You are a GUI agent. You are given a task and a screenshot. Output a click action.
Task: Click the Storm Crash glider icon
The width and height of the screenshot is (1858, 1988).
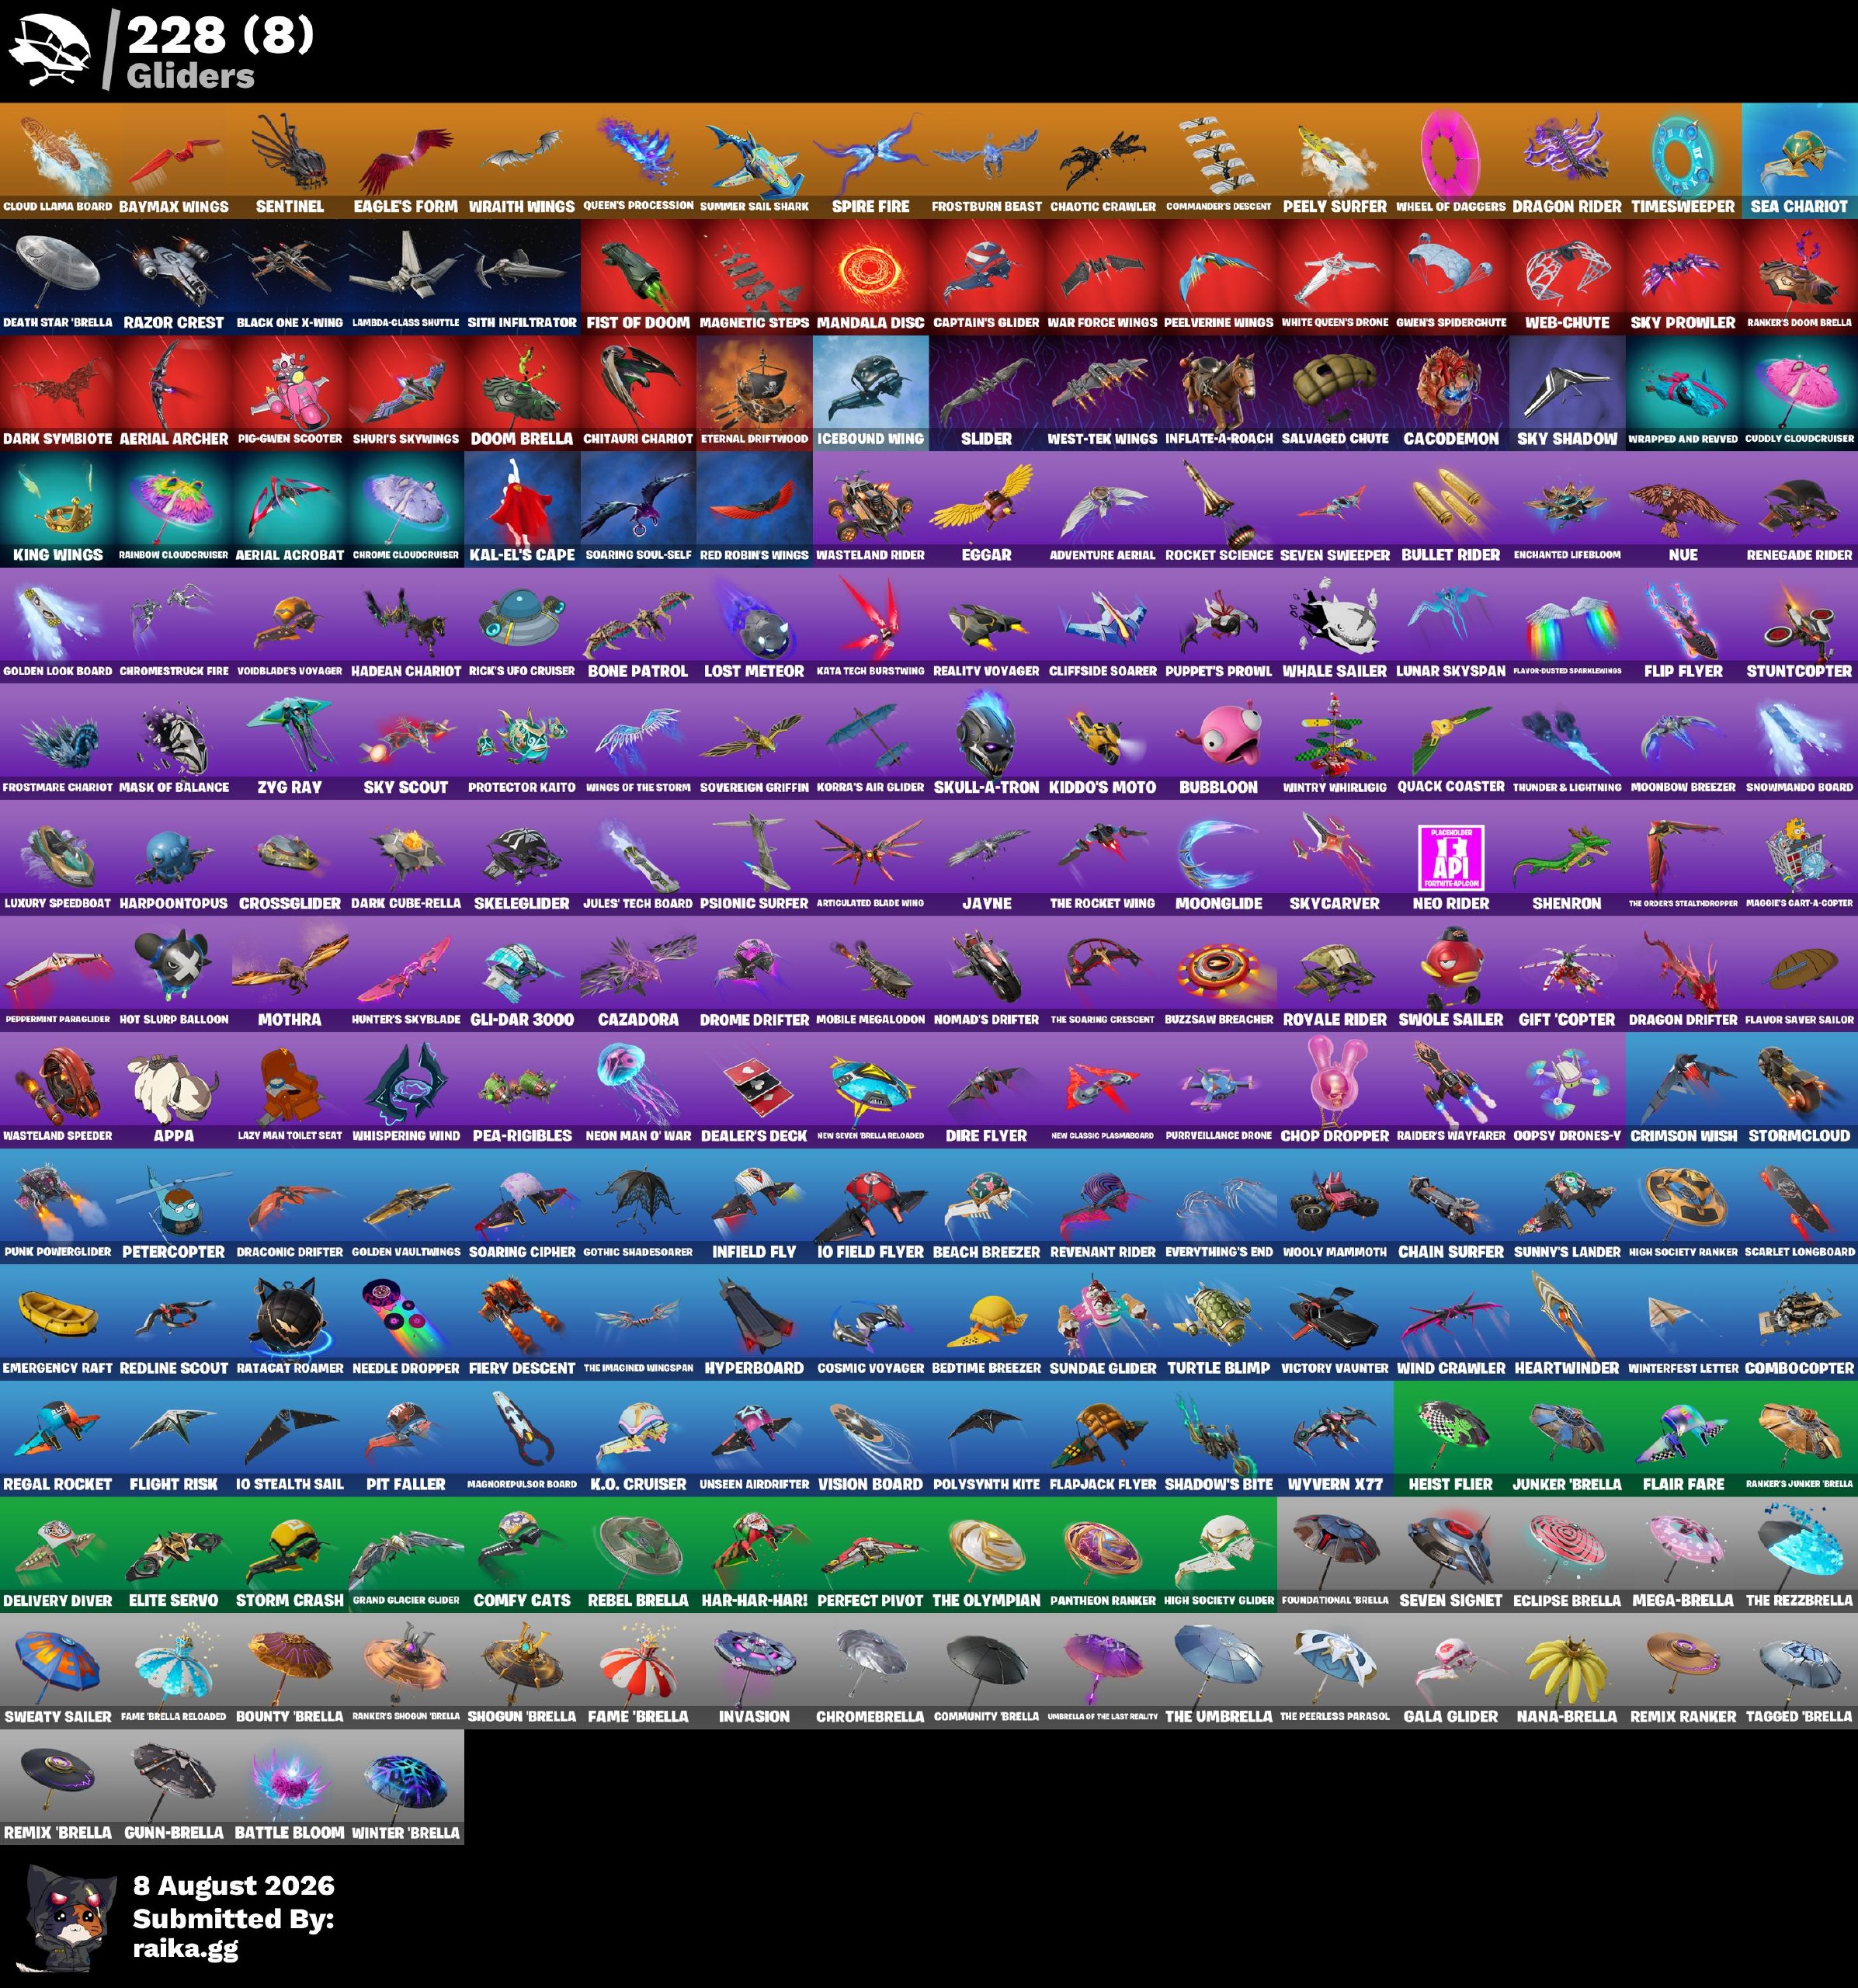[x=290, y=1553]
